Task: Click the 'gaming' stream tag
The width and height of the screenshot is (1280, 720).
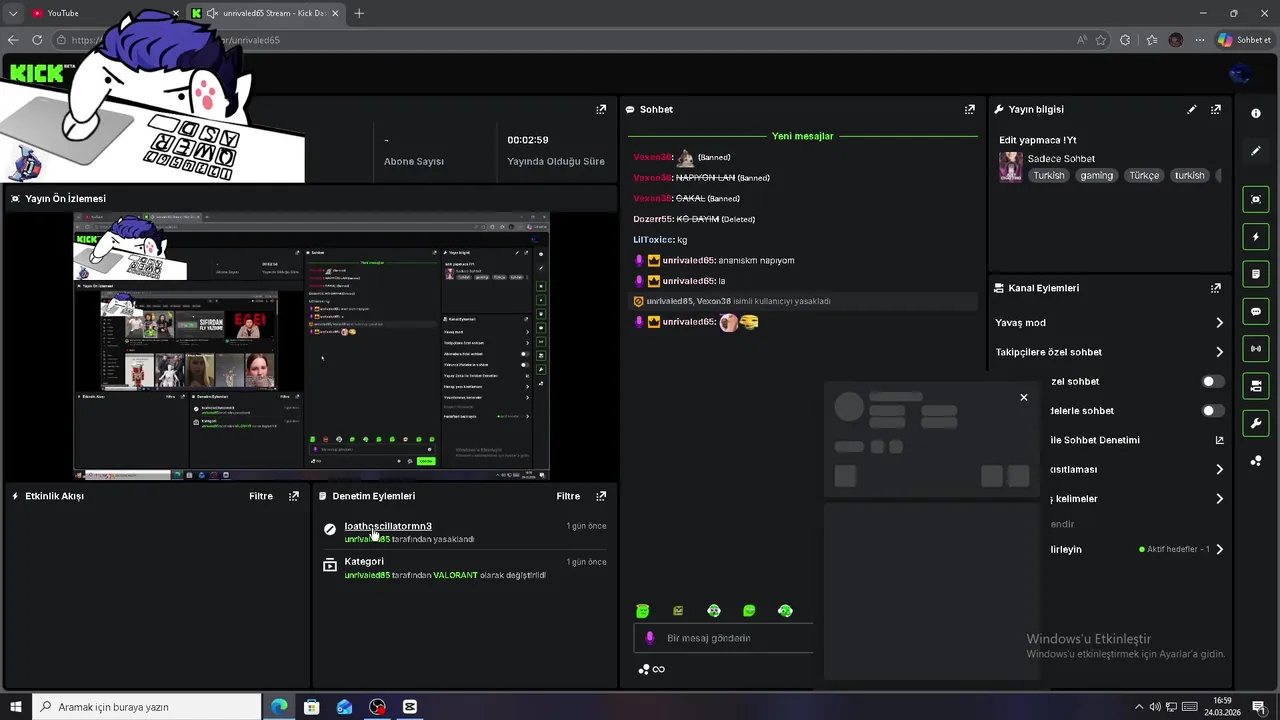Action: (1096, 176)
